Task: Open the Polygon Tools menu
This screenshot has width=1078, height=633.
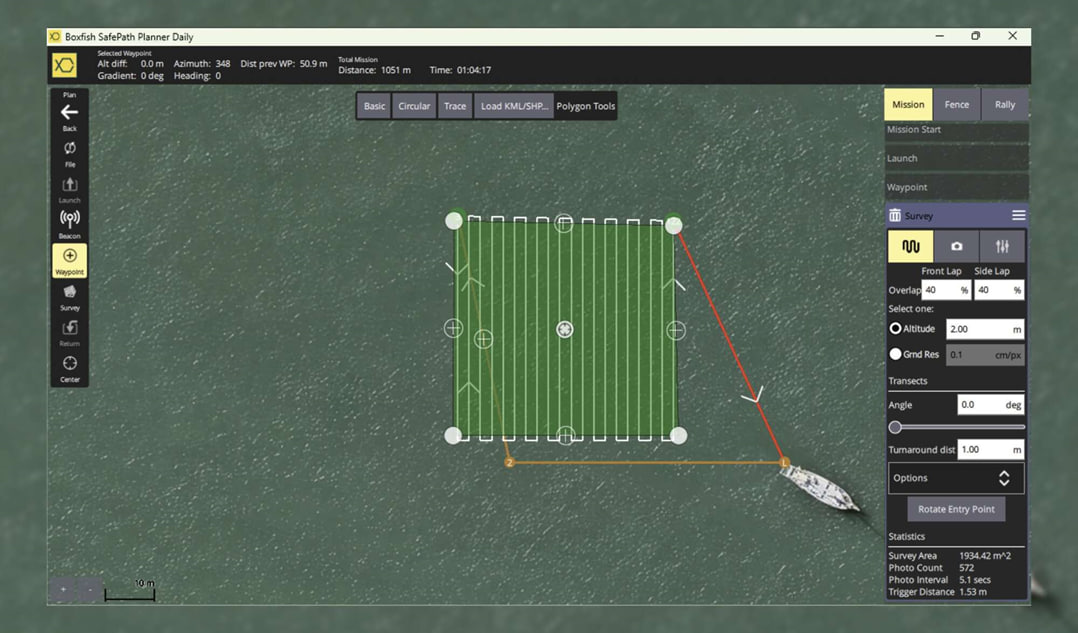Action: [586, 106]
